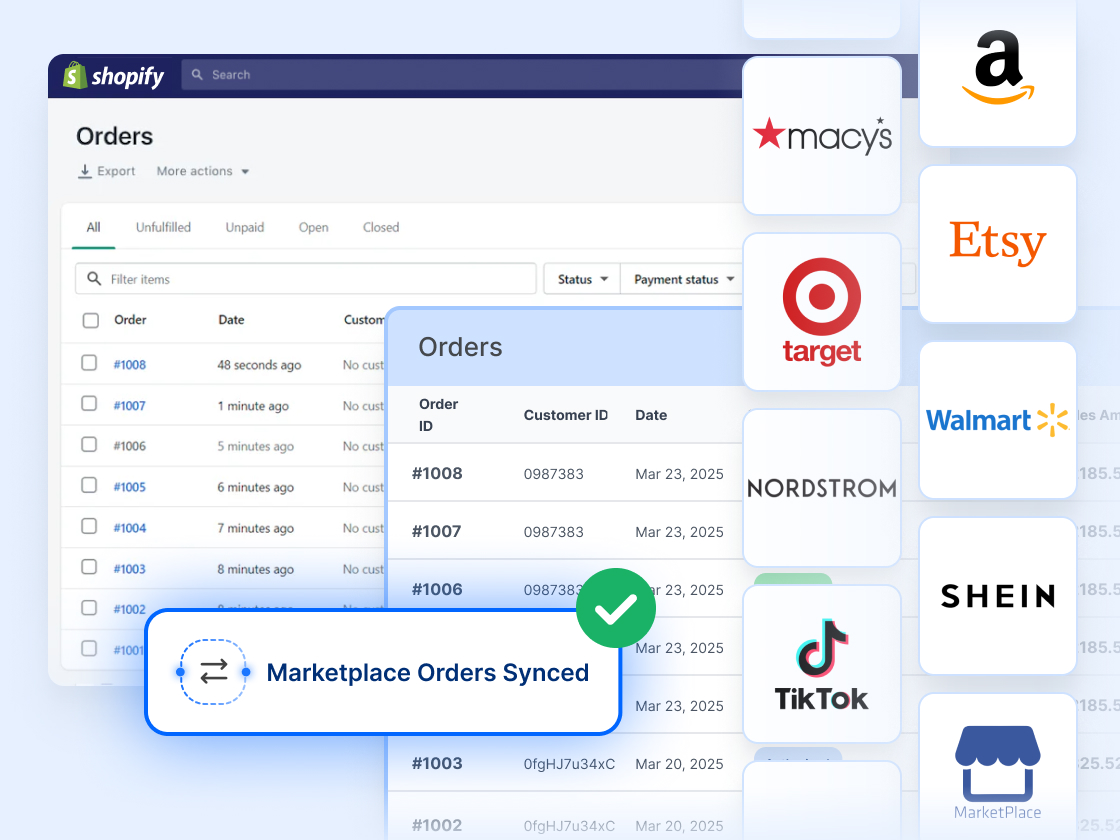Click the Order column header in Shopify

tap(130, 320)
